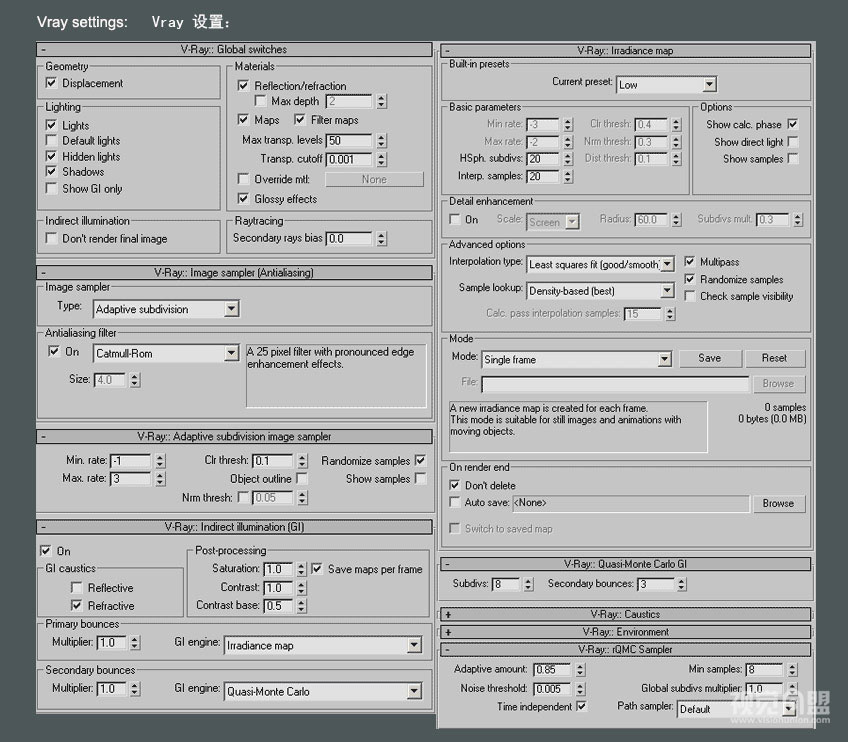The height and width of the screenshot is (742, 848).
Task: Click the QMC Subdivs spinner arrows
Action: click(528, 584)
